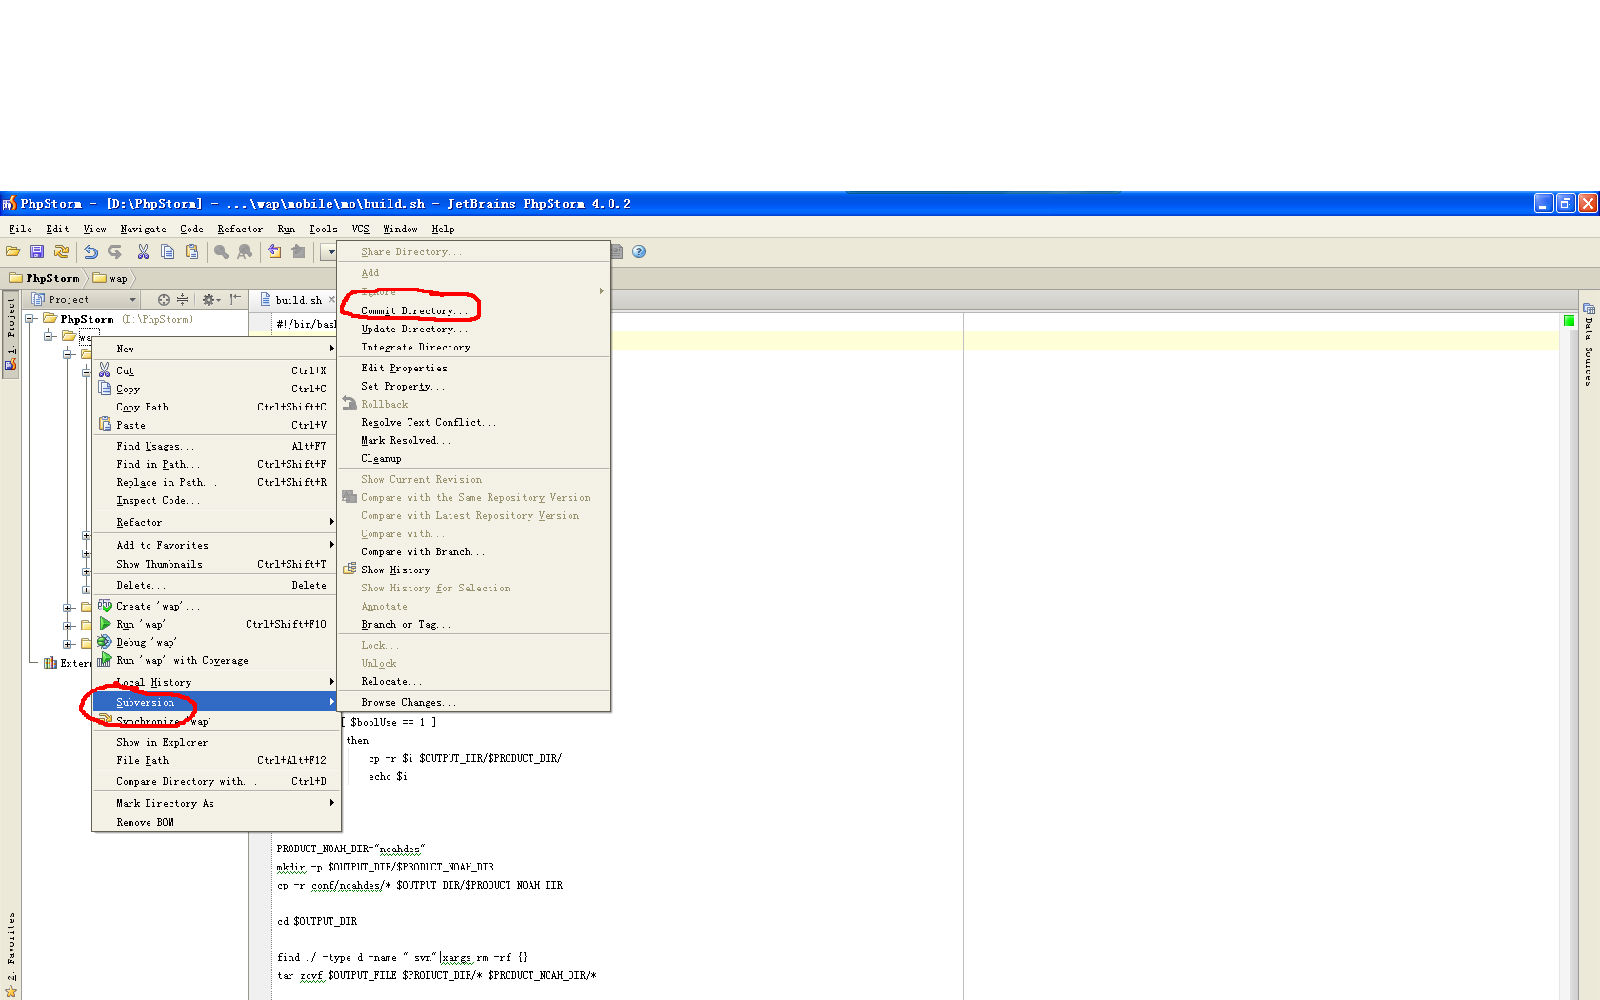The image size is (1600, 1000).
Task: Switch to the build.sh editor tab
Action: pyautogui.click(x=298, y=300)
